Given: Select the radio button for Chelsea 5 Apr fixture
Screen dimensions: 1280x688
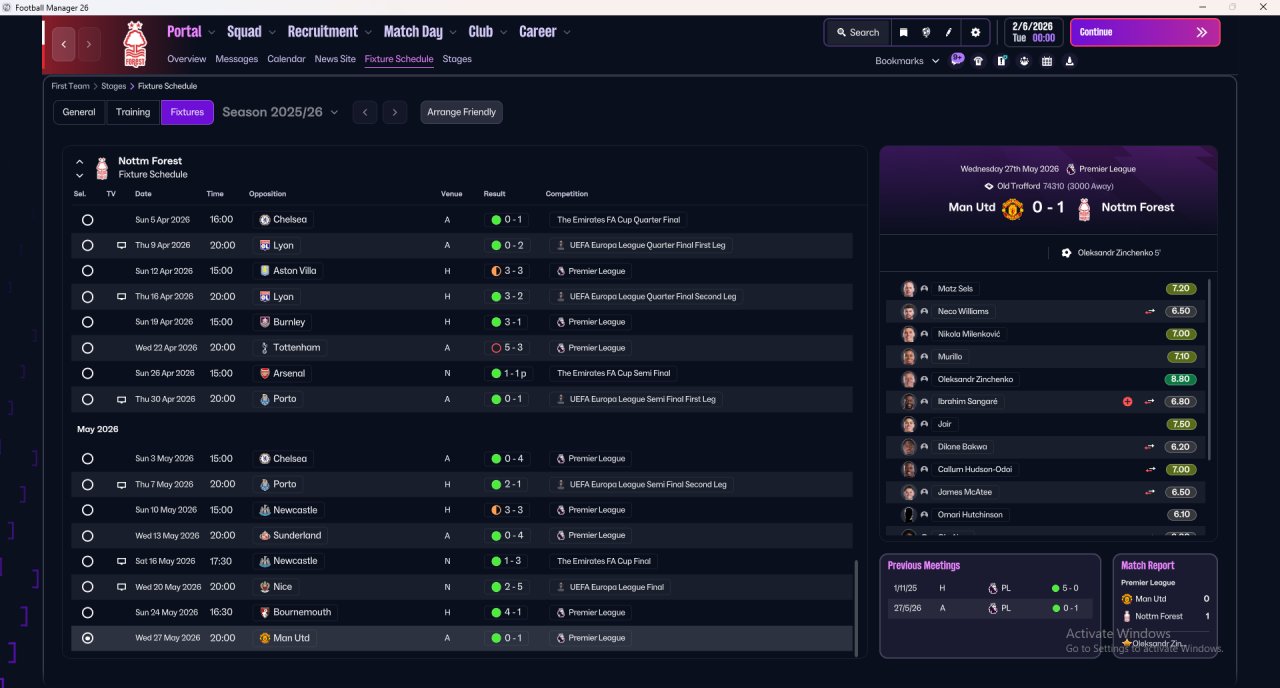Looking at the screenshot, I should click(x=87, y=220).
